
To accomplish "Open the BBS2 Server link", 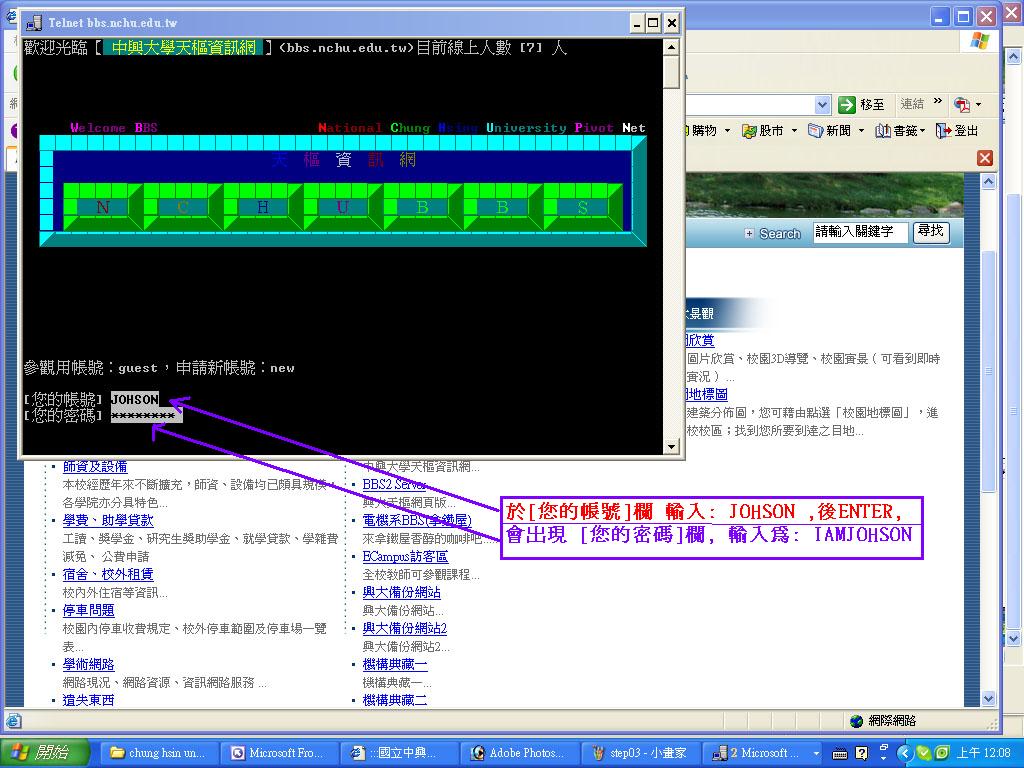I will [394, 485].
